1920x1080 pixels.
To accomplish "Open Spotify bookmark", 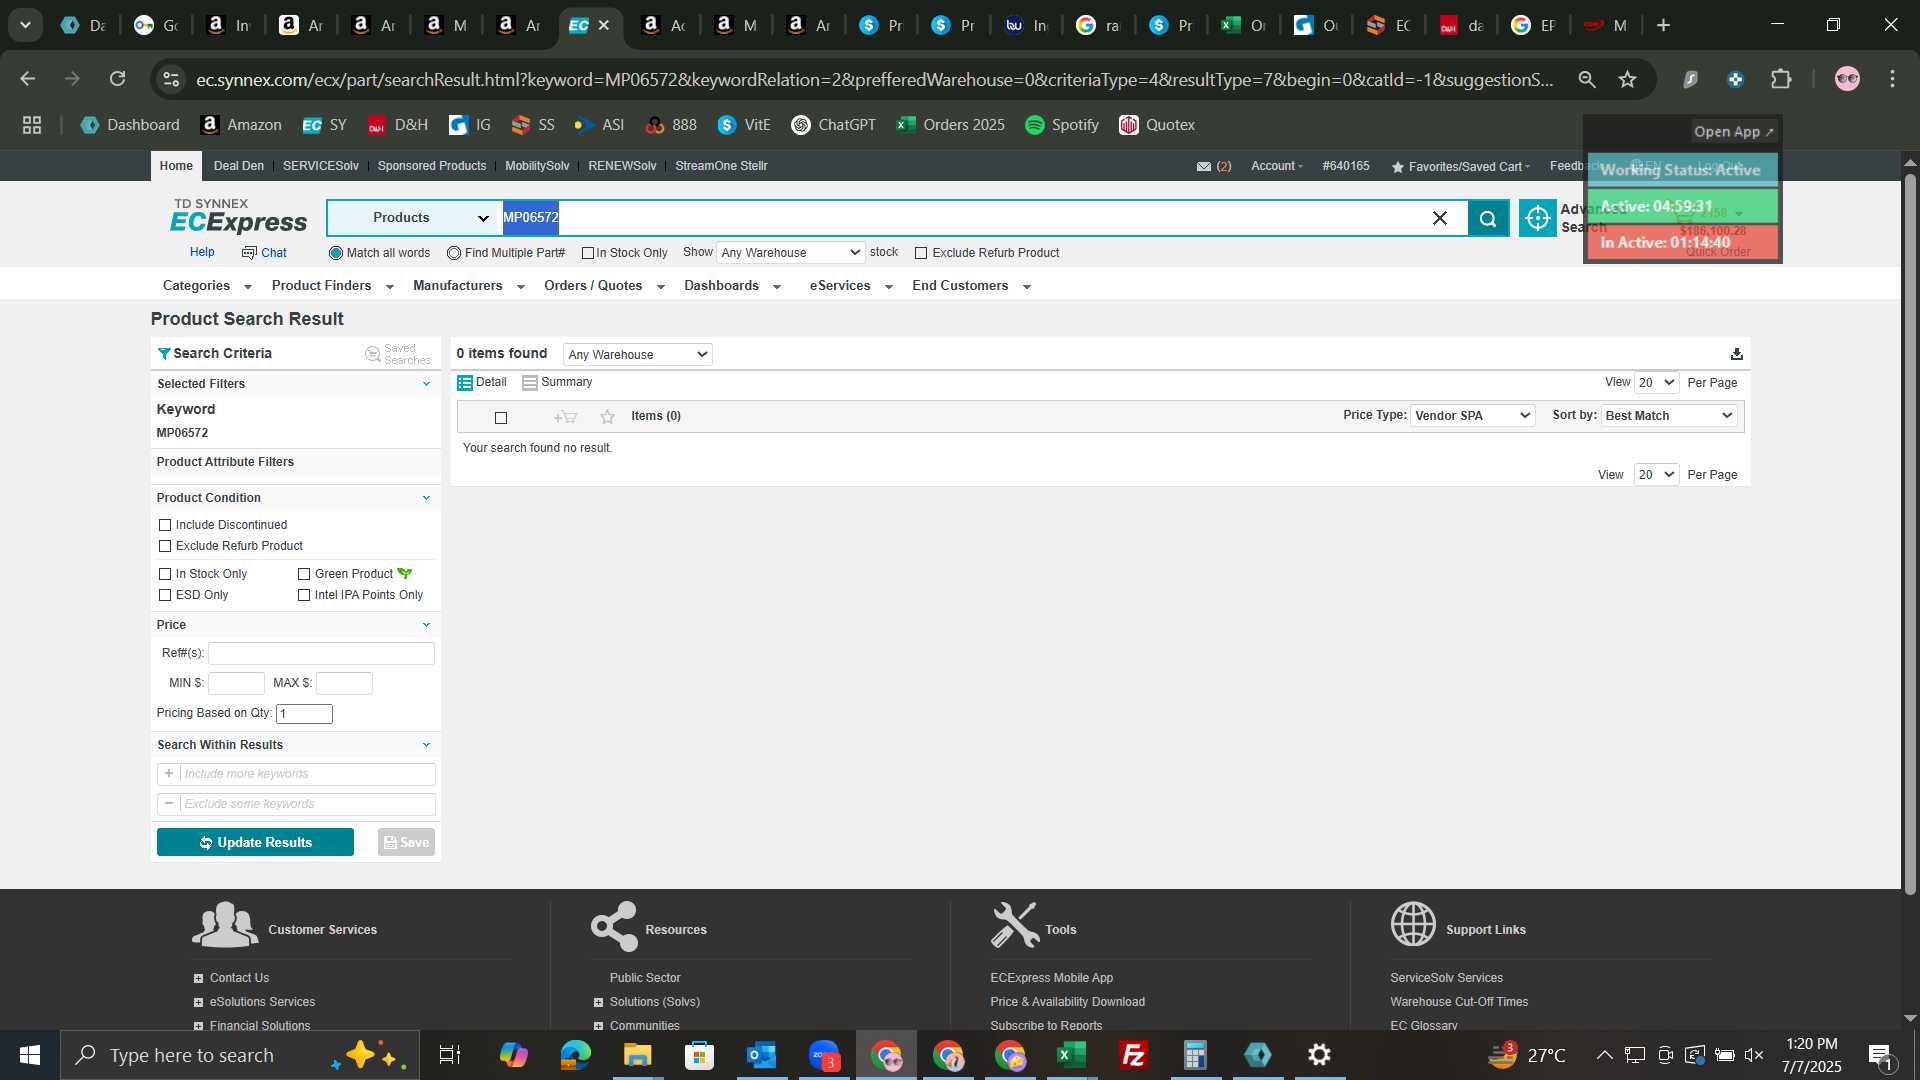I will pyautogui.click(x=1062, y=125).
